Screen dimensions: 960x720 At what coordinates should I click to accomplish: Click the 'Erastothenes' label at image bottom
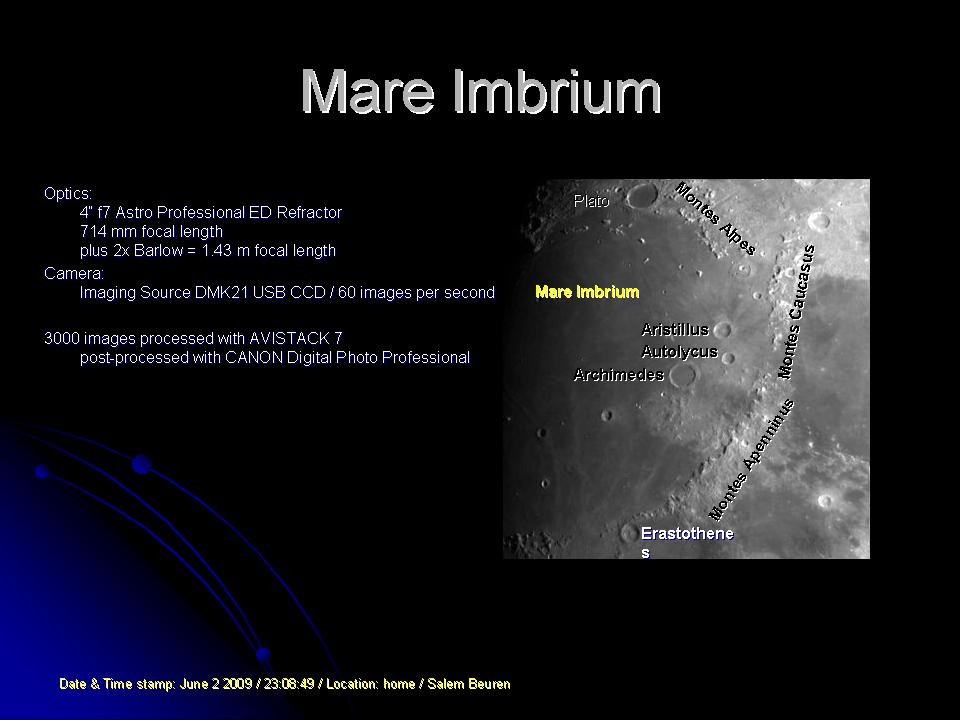[x=687, y=534]
